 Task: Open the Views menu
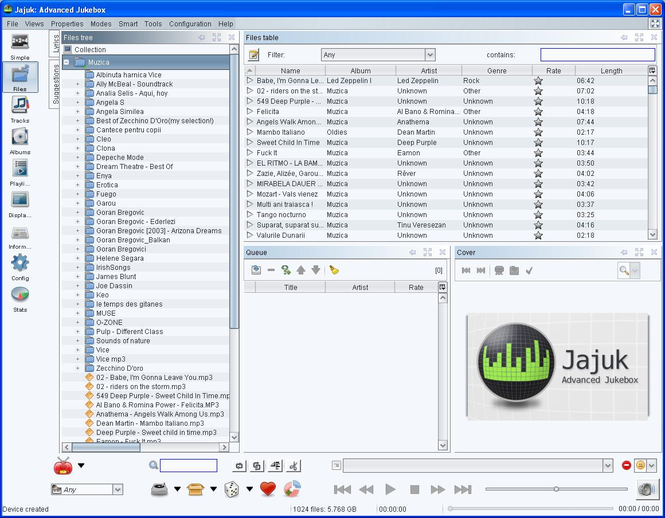(34, 24)
